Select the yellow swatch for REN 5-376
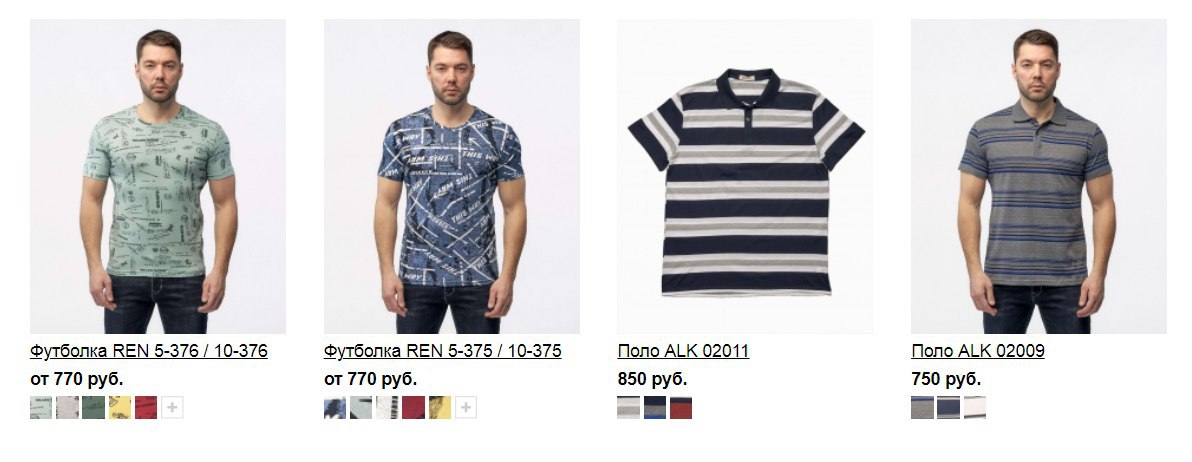Screen dimensions: 1192x462 120,408
